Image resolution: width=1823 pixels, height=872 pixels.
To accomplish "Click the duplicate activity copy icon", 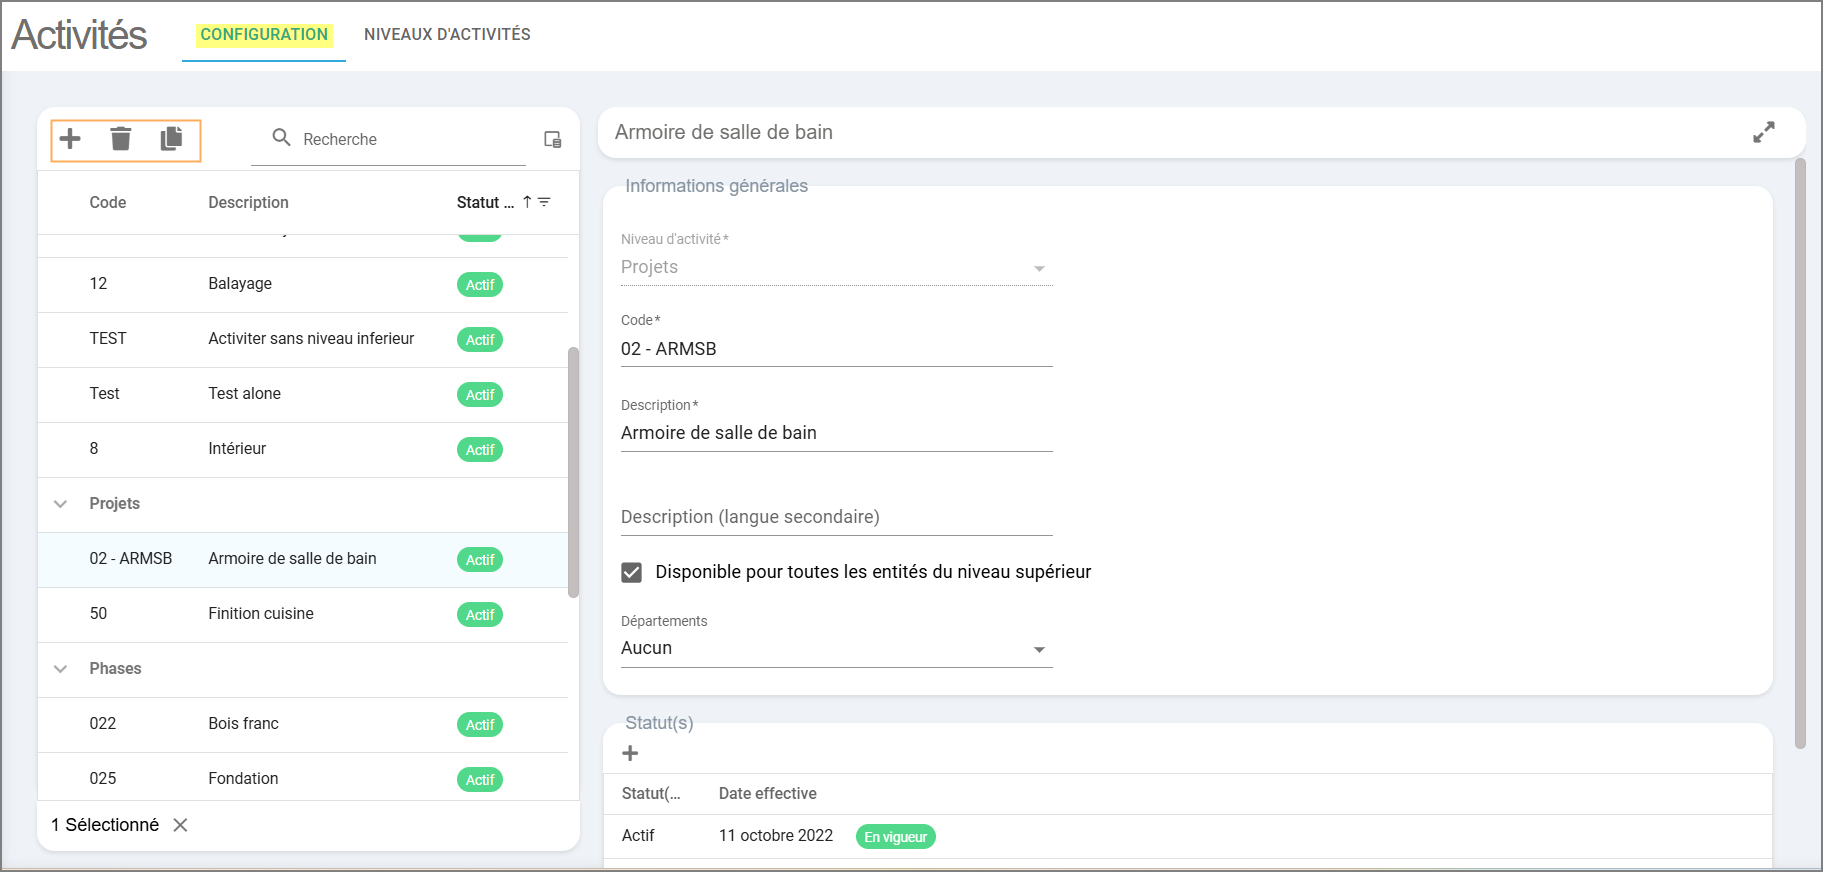I will [x=172, y=139].
